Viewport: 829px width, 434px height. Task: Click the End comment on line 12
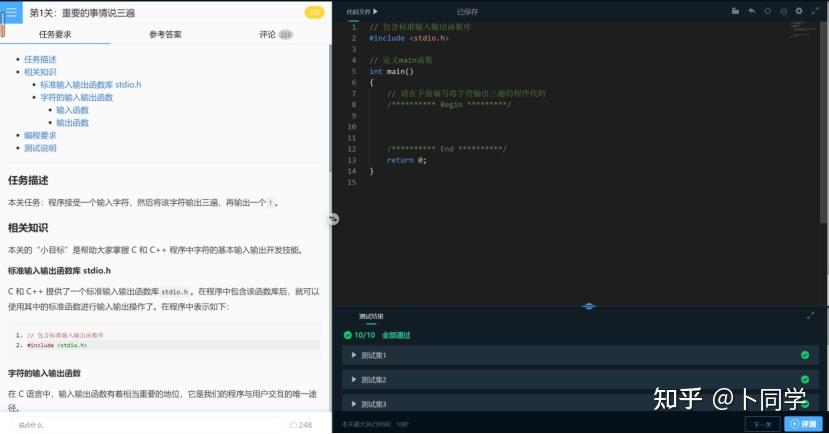coord(447,149)
